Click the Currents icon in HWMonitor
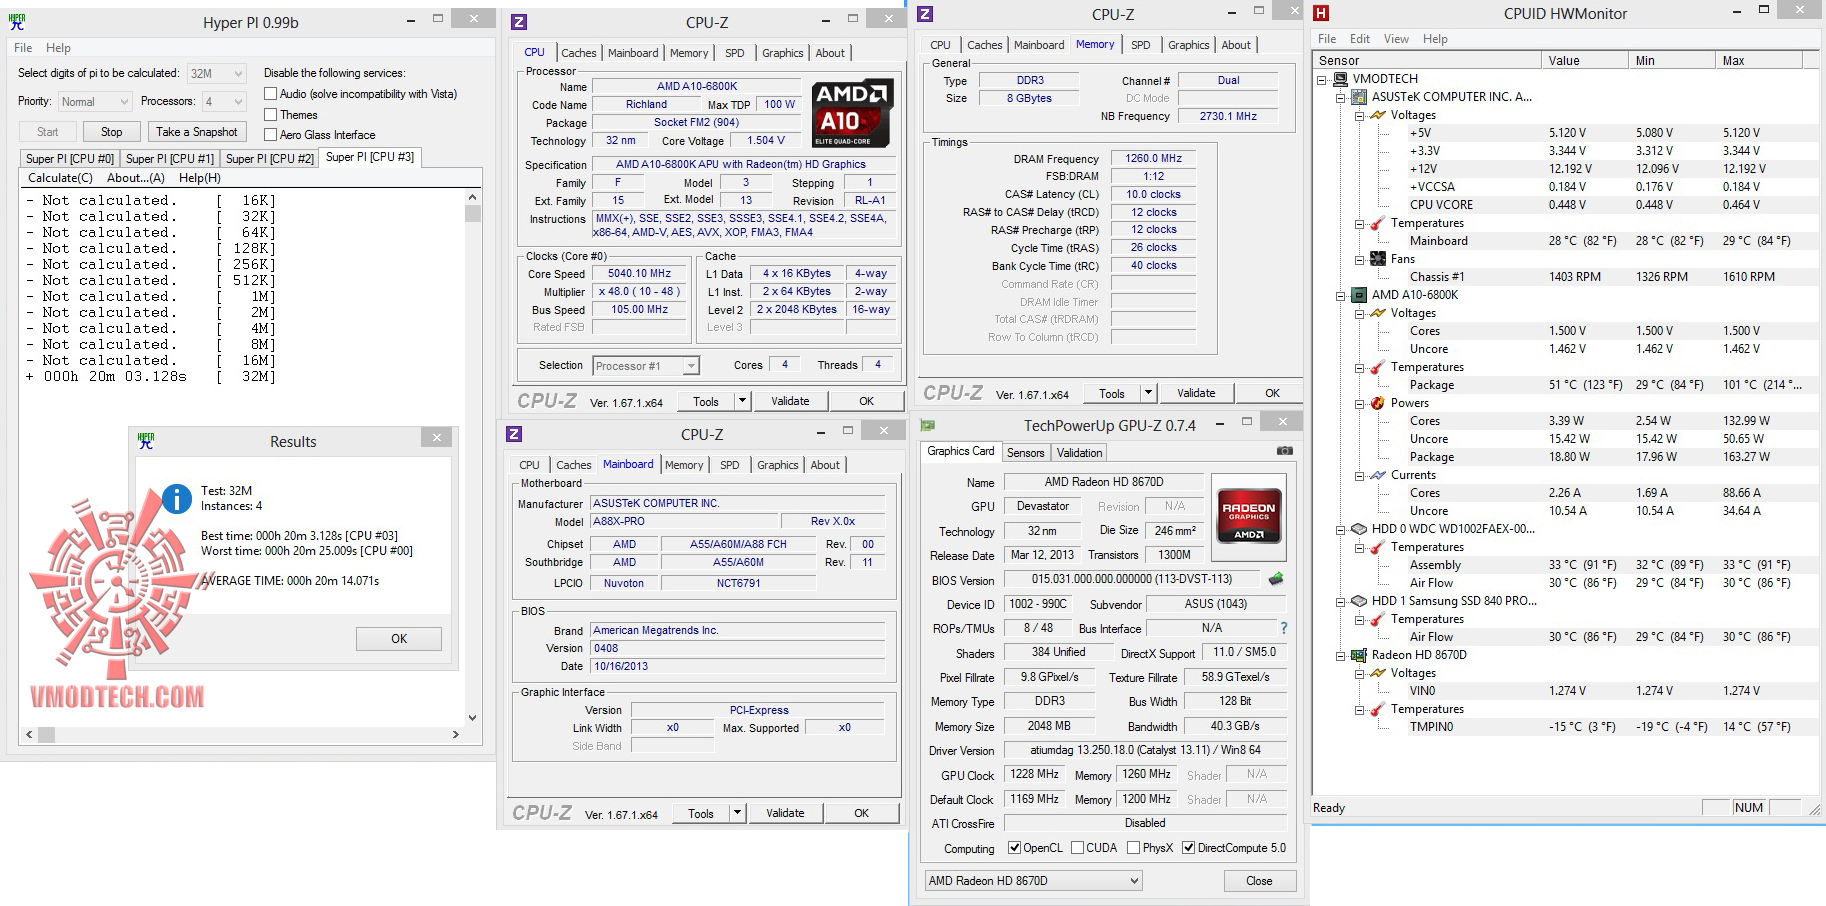This screenshot has height=906, width=1826. coord(1378,475)
